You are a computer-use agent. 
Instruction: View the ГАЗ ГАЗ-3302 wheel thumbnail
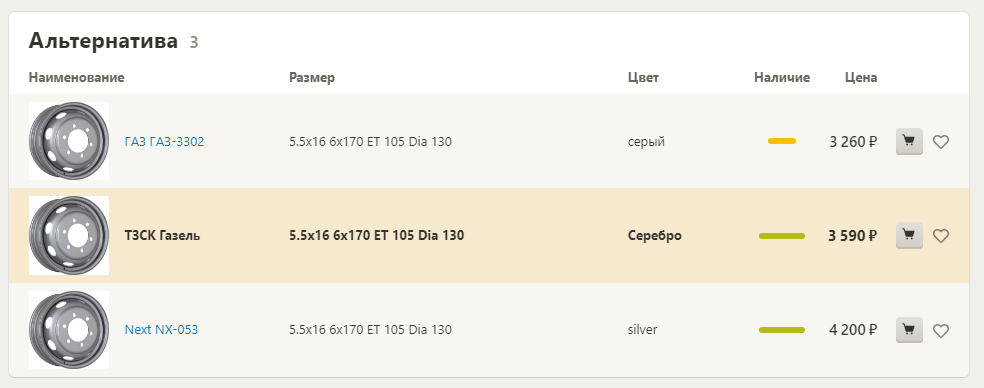coord(69,141)
